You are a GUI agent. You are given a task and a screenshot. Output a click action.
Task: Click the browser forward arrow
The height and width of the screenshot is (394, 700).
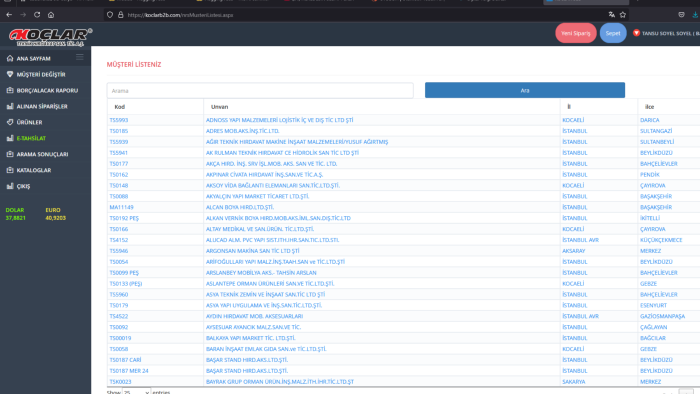coord(23,15)
